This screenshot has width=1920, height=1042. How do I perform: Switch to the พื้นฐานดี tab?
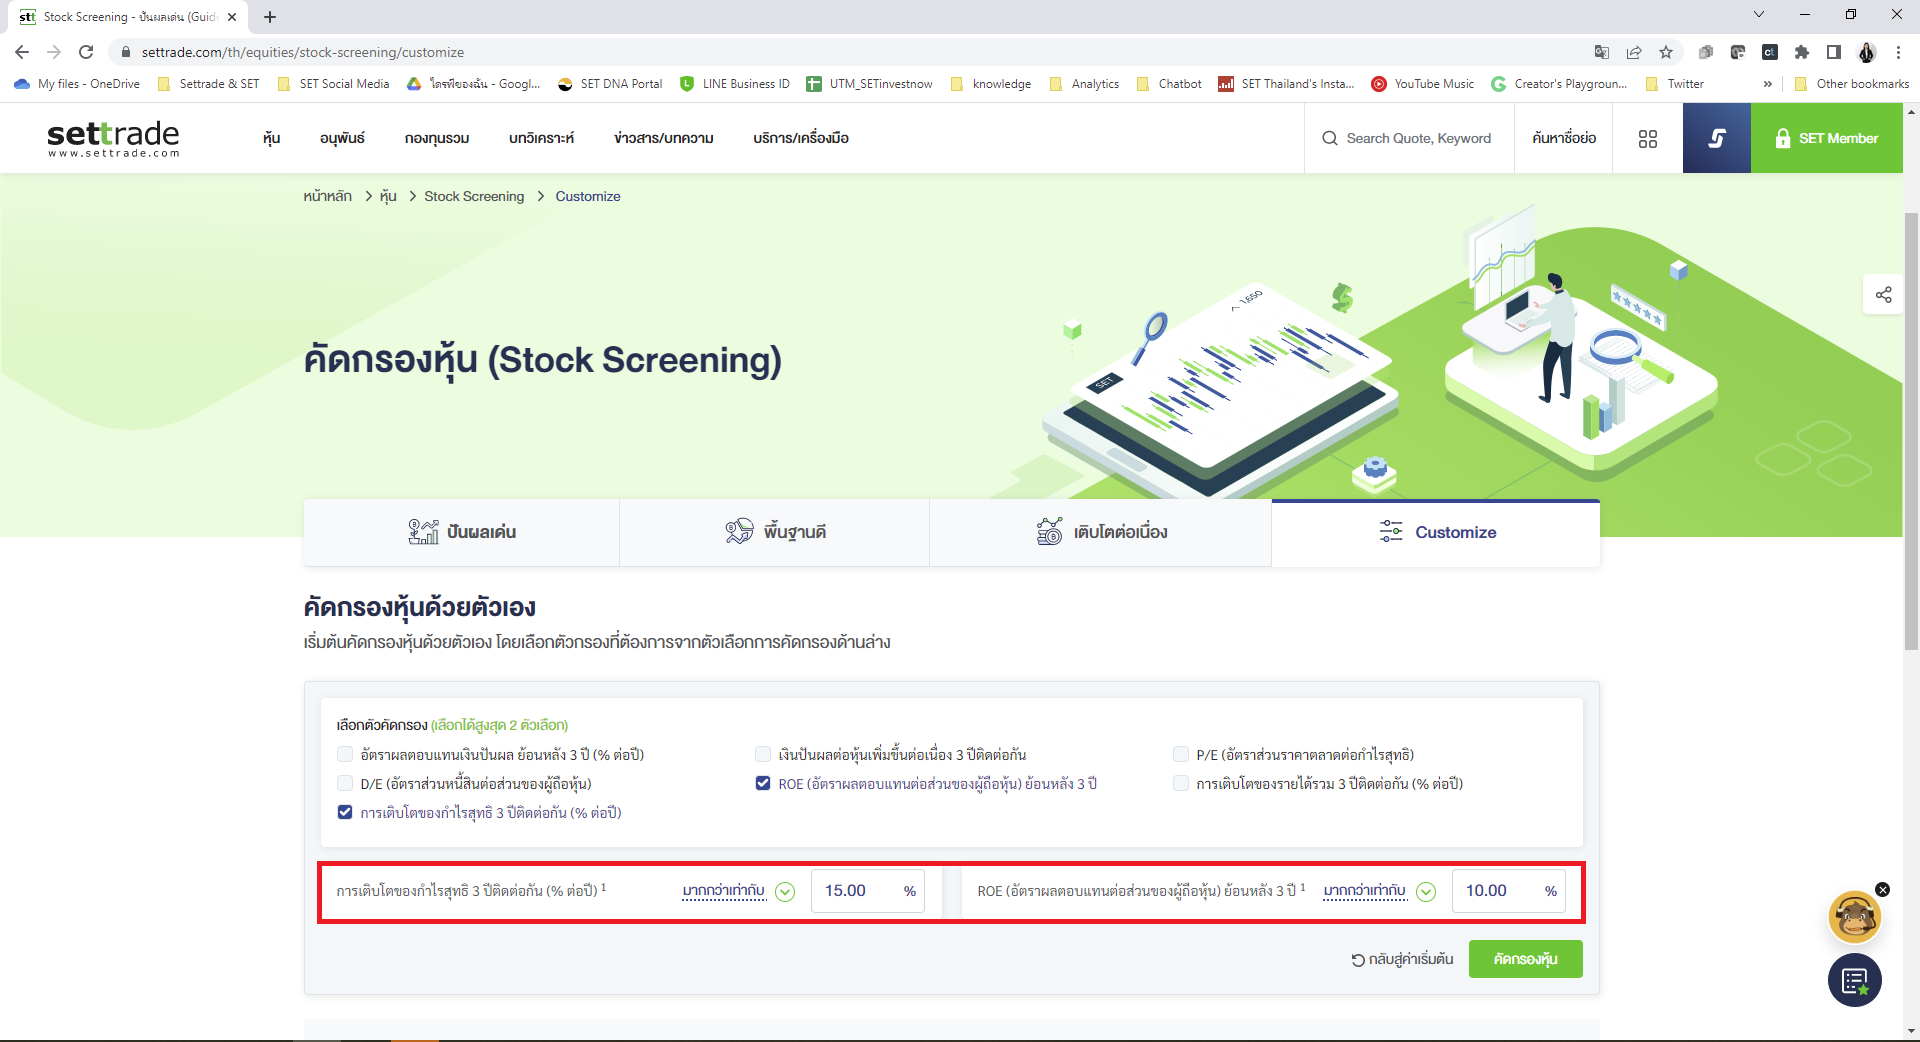coord(775,532)
